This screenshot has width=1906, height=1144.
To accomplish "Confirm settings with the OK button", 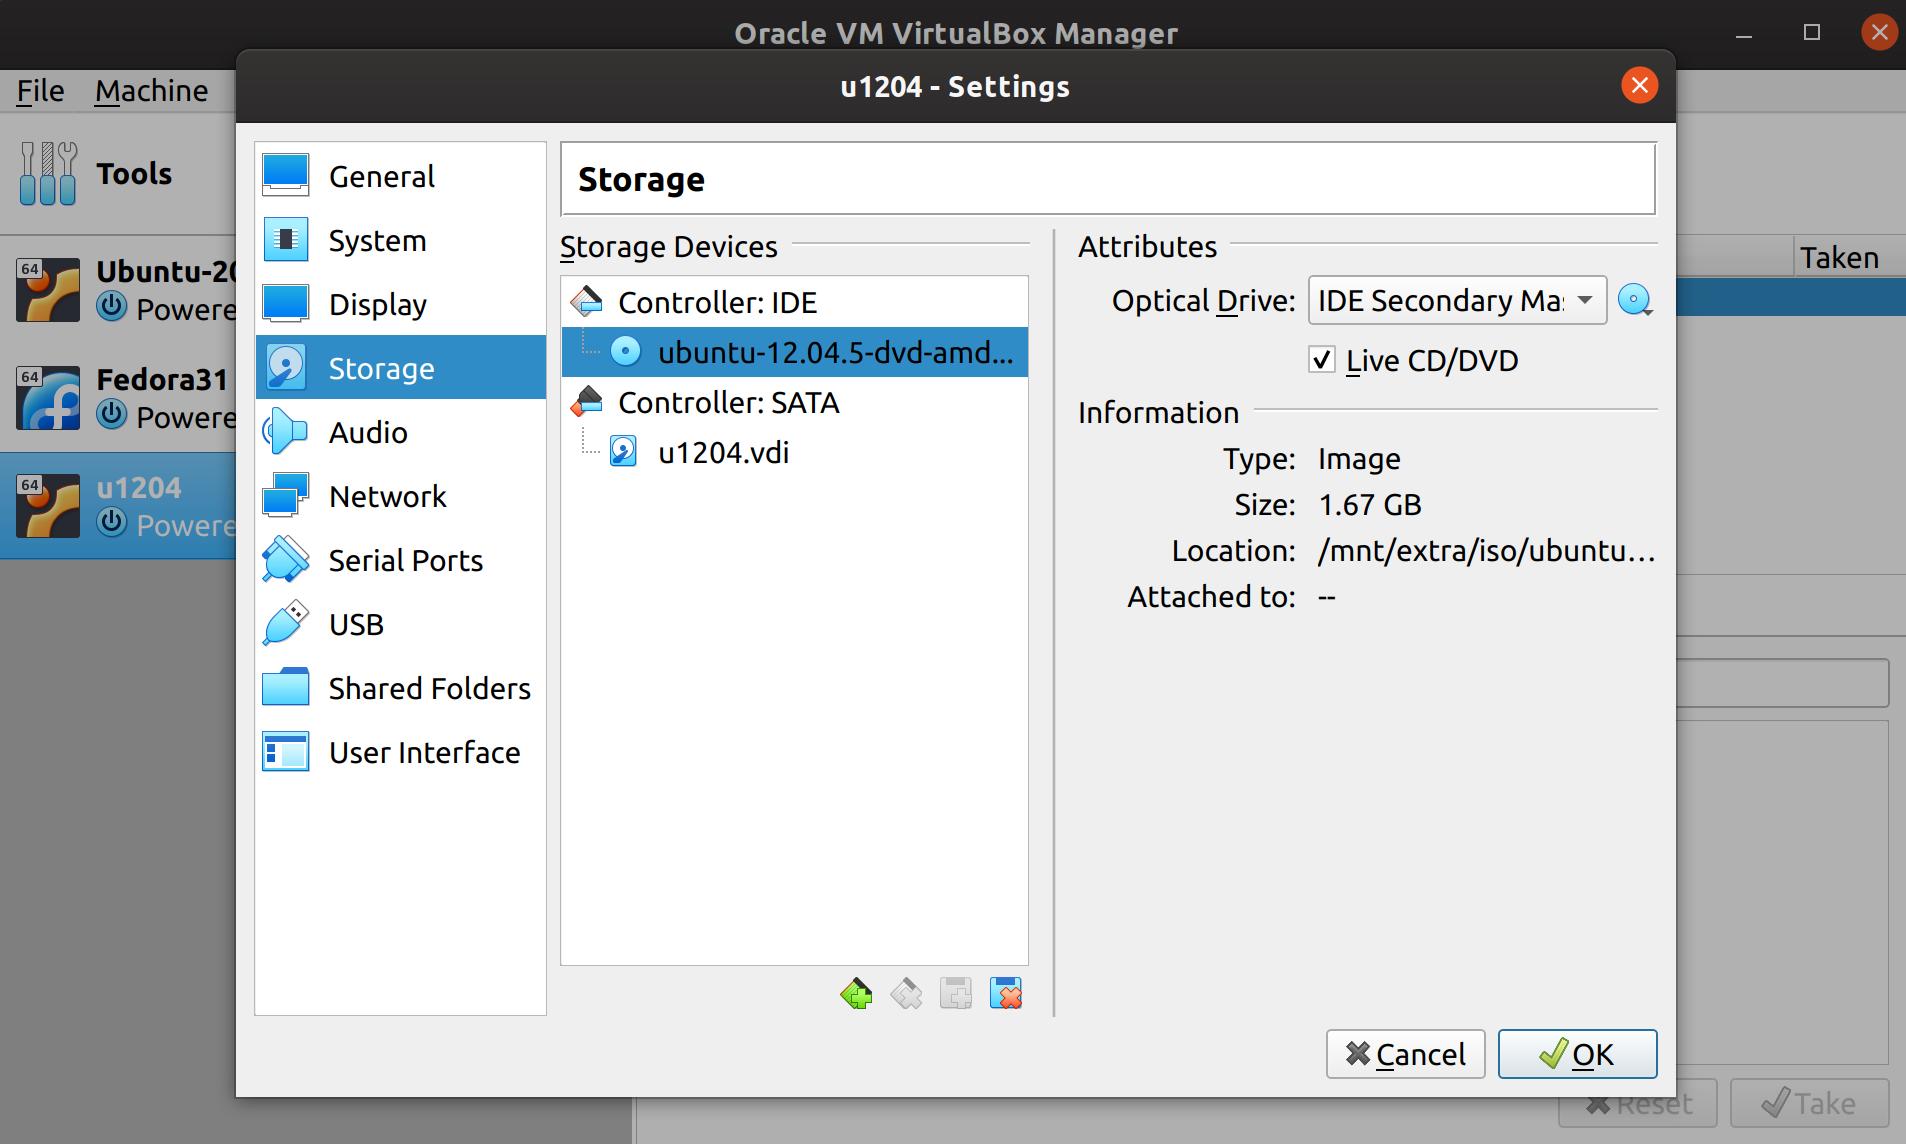I will pos(1577,1054).
